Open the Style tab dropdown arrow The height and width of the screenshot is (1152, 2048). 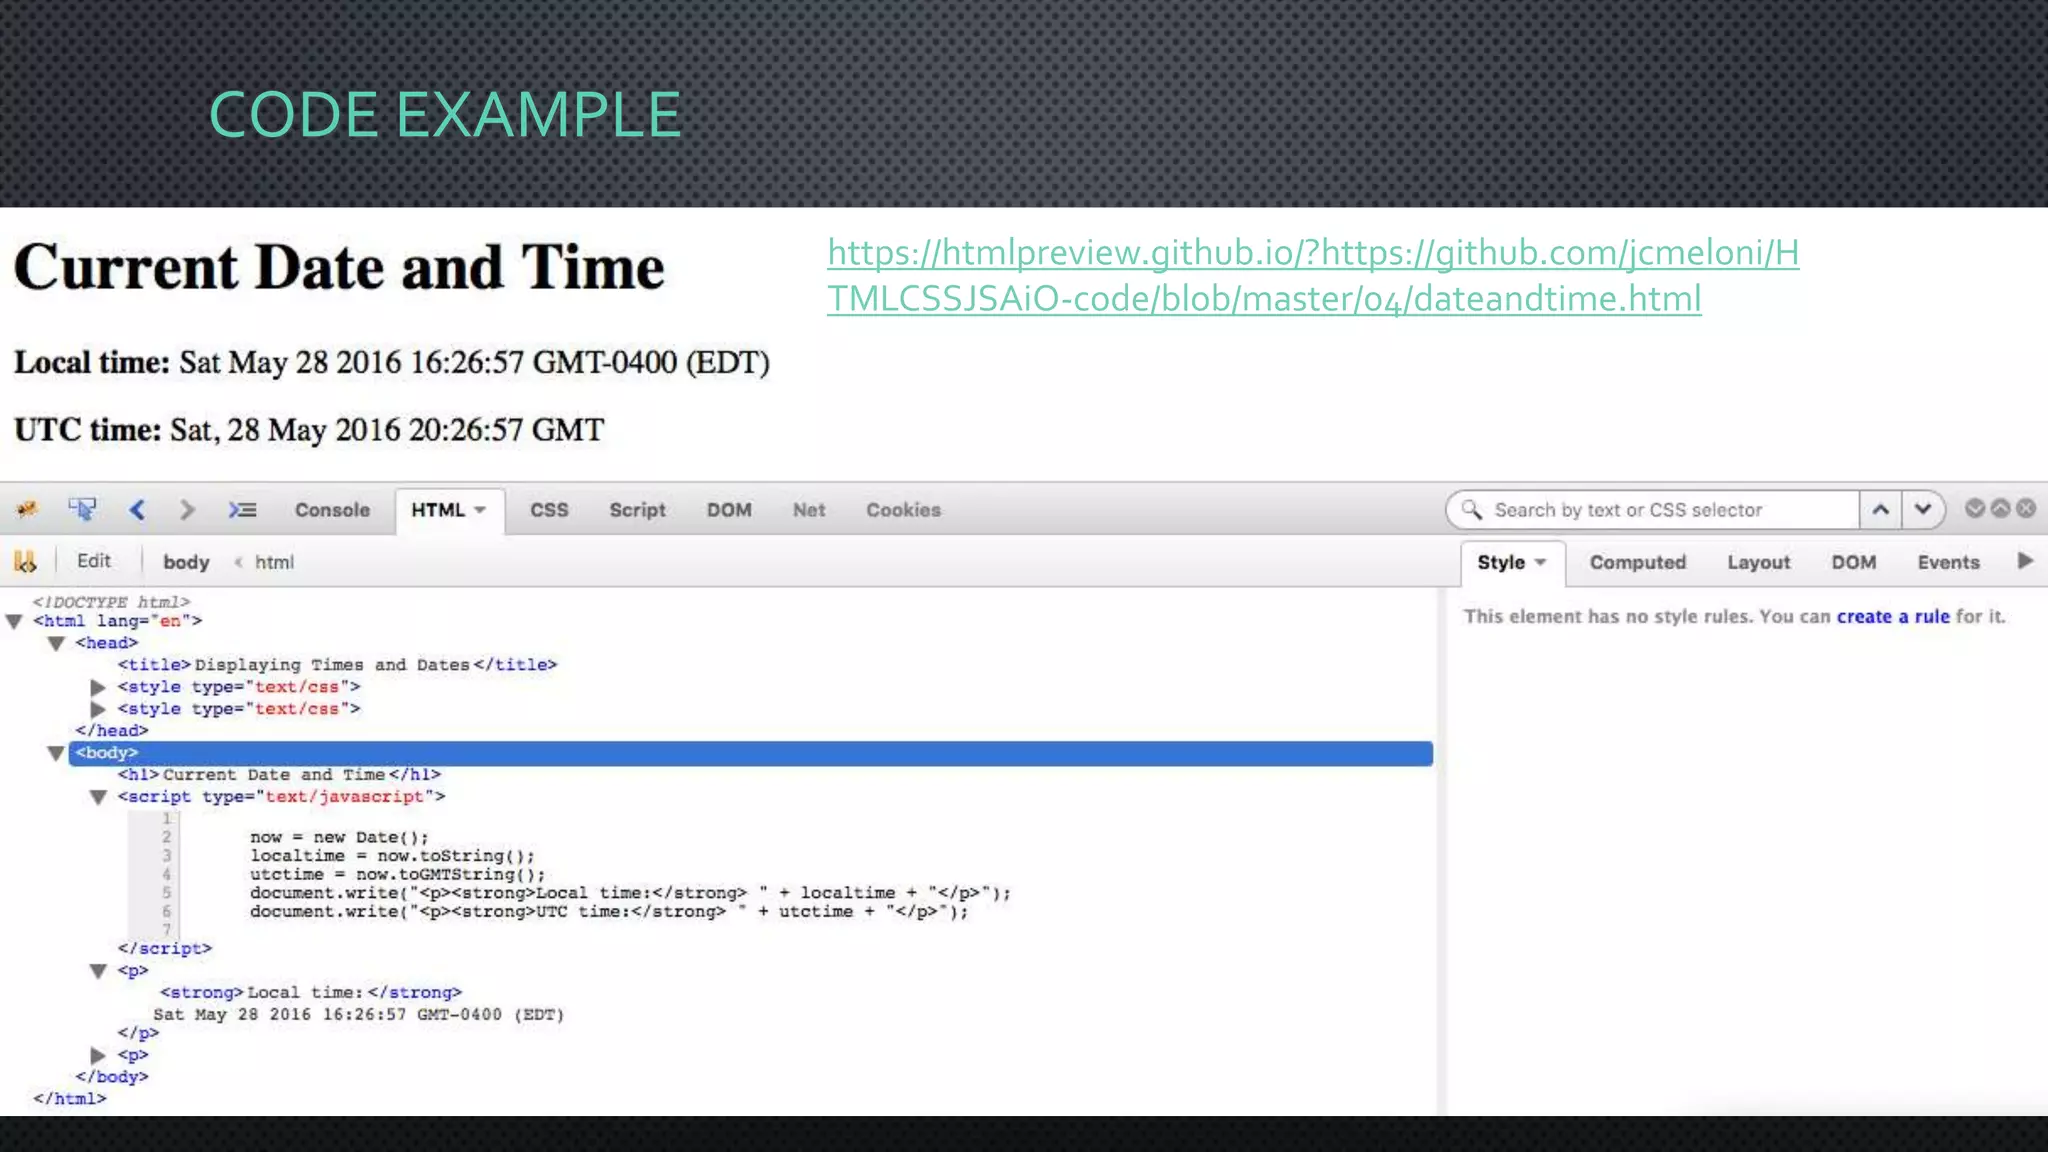(1540, 562)
